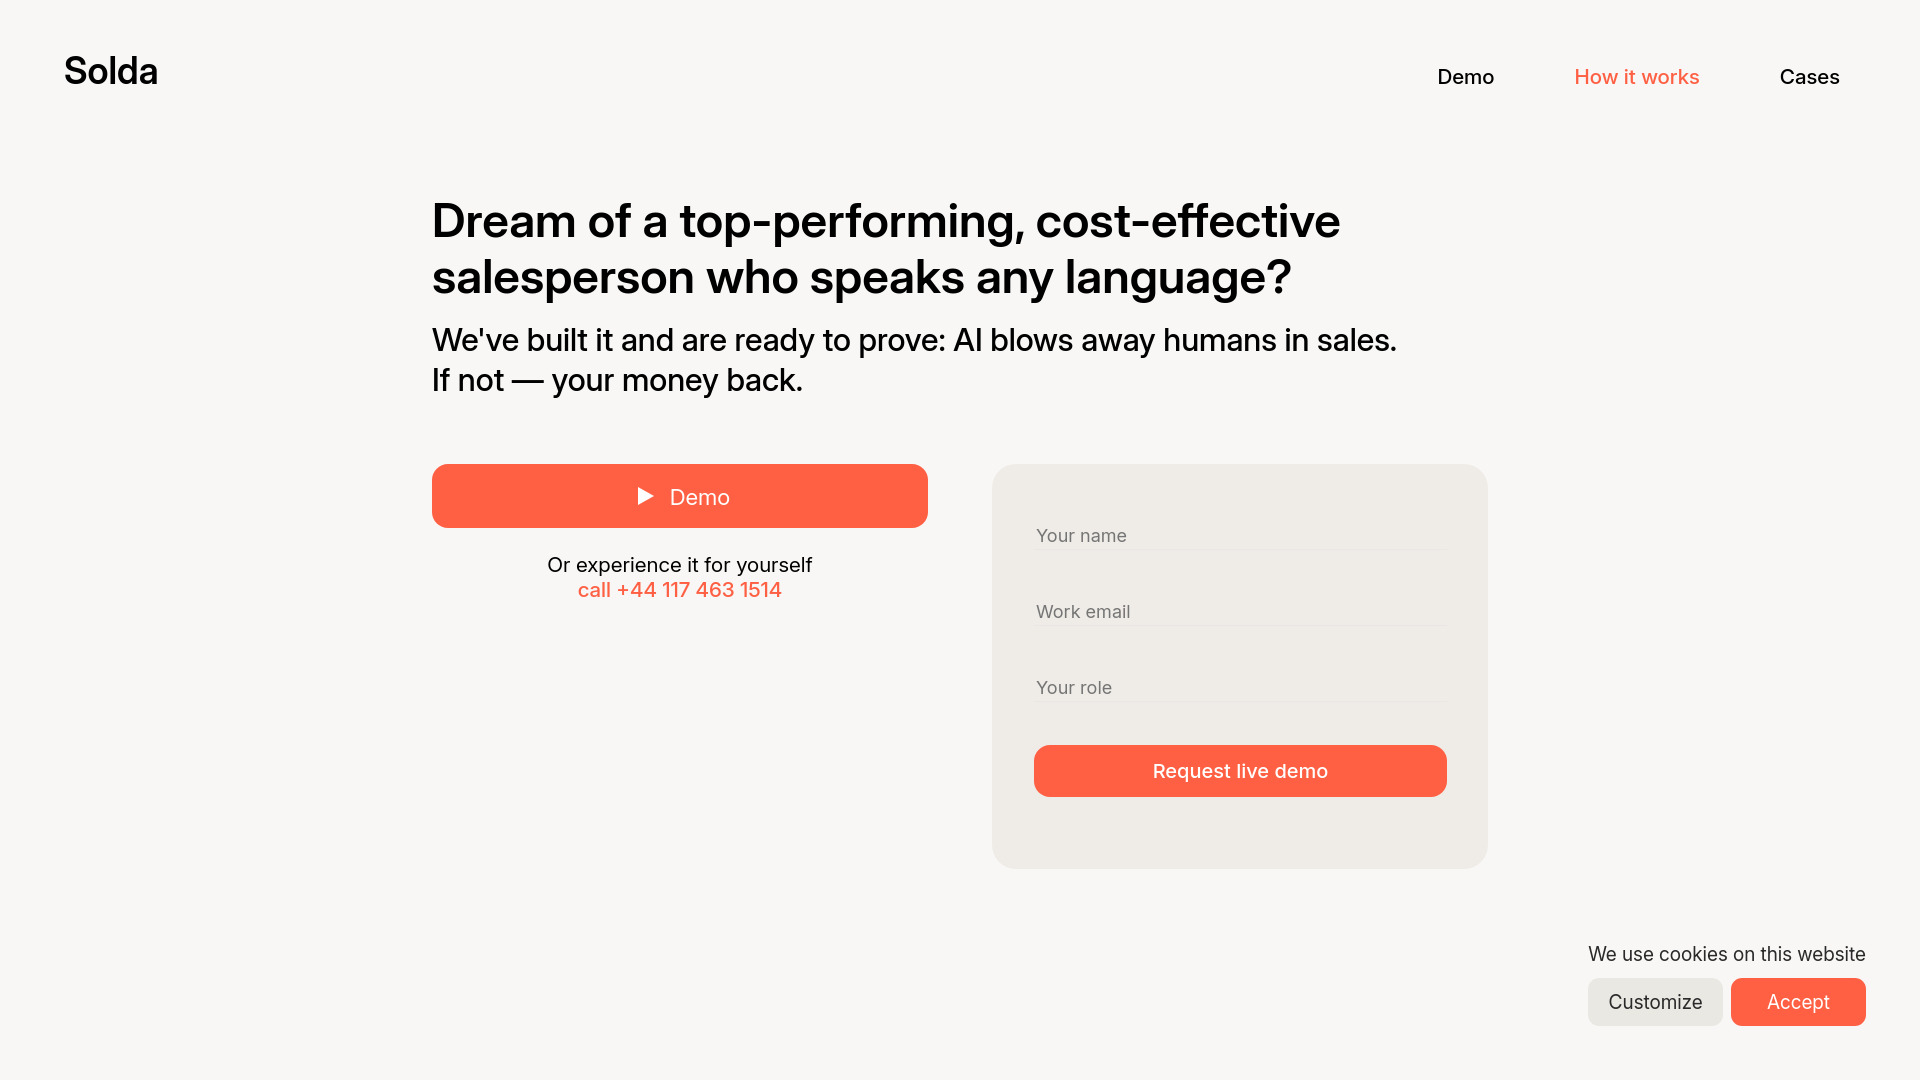The width and height of the screenshot is (1920, 1080).
Task: Click the orange Demo button
Action: [x=679, y=496]
